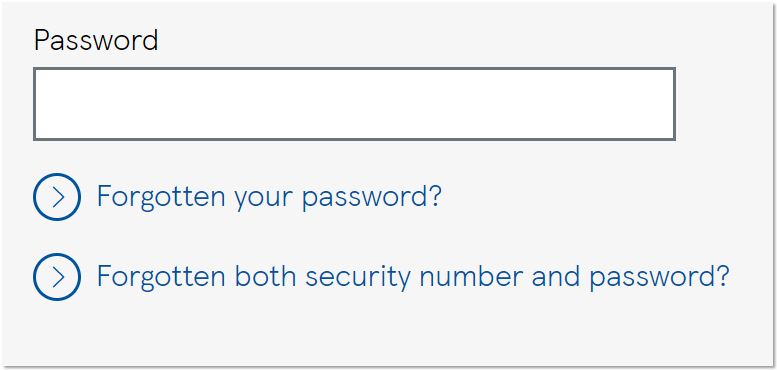Follow the link to reset both credentials
Image resolution: width=777 pixels, height=370 pixels.
click(413, 277)
